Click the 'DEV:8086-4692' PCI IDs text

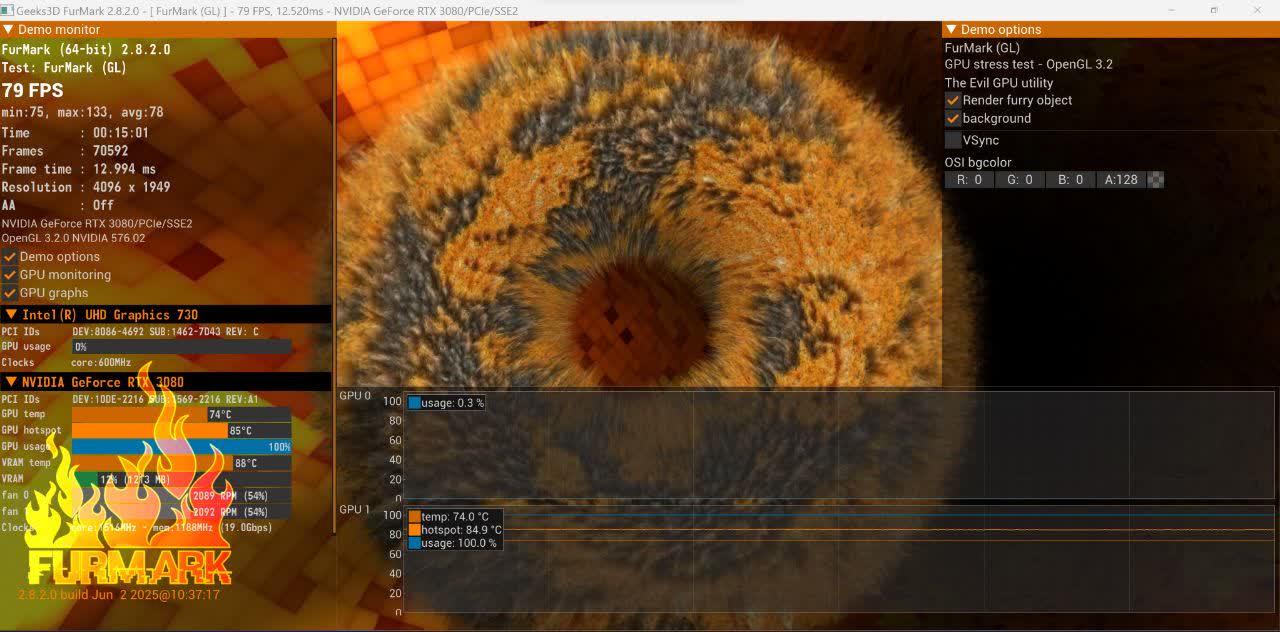click(x=108, y=331)
